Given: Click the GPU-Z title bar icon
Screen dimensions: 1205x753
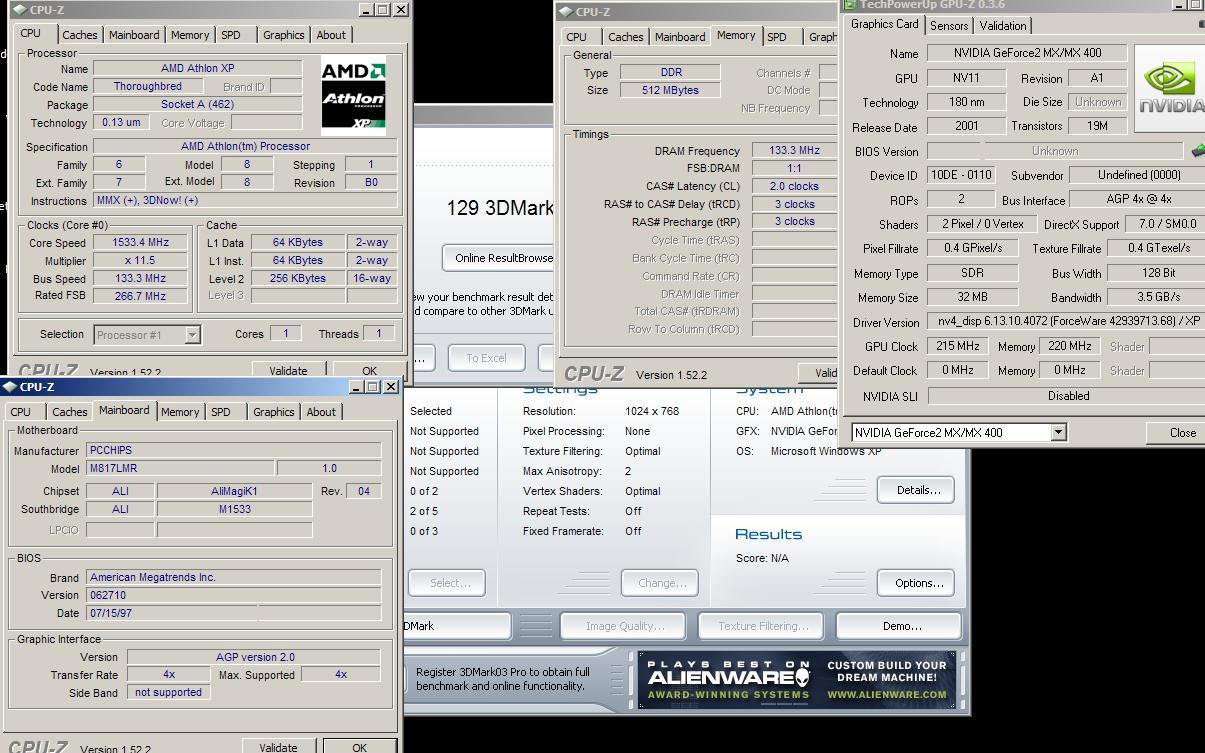Looking at the screenshot, I should click(850, 5).
